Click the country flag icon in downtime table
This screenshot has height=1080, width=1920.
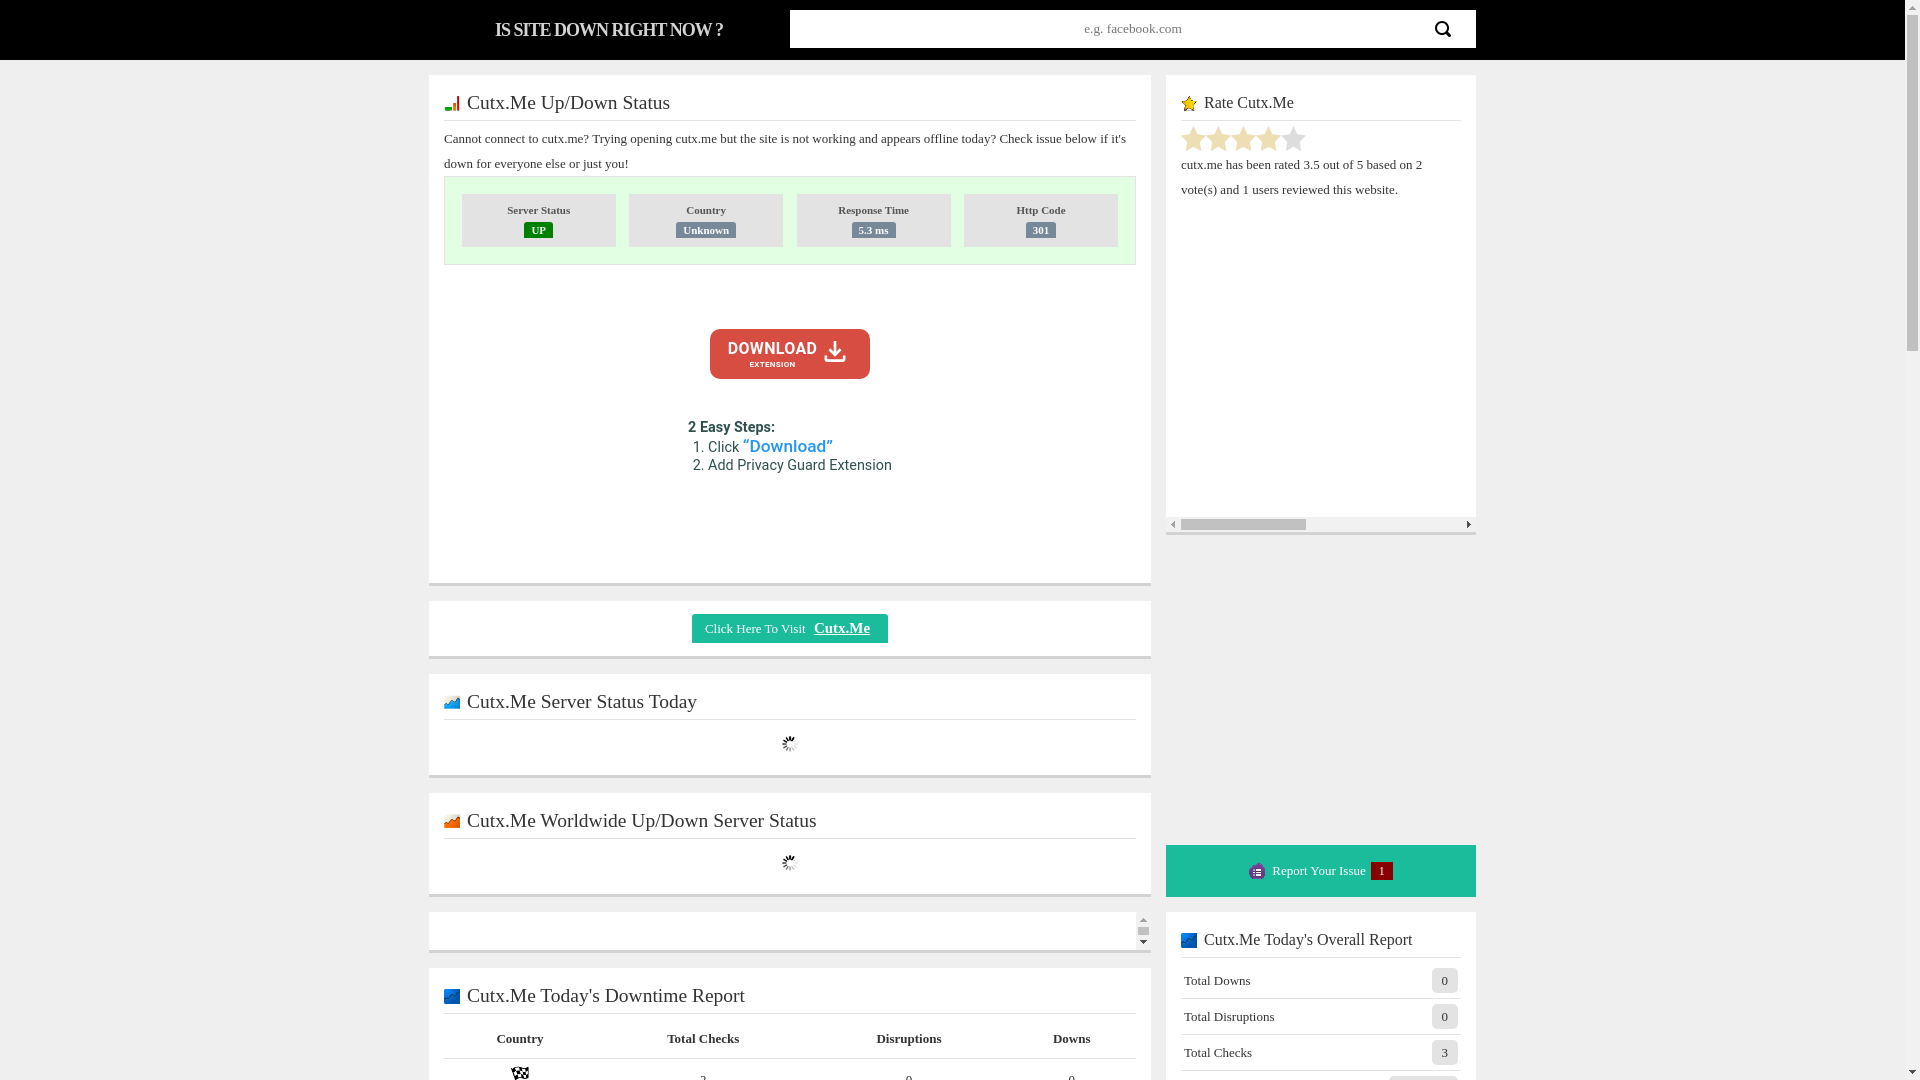coord(520,1073)
